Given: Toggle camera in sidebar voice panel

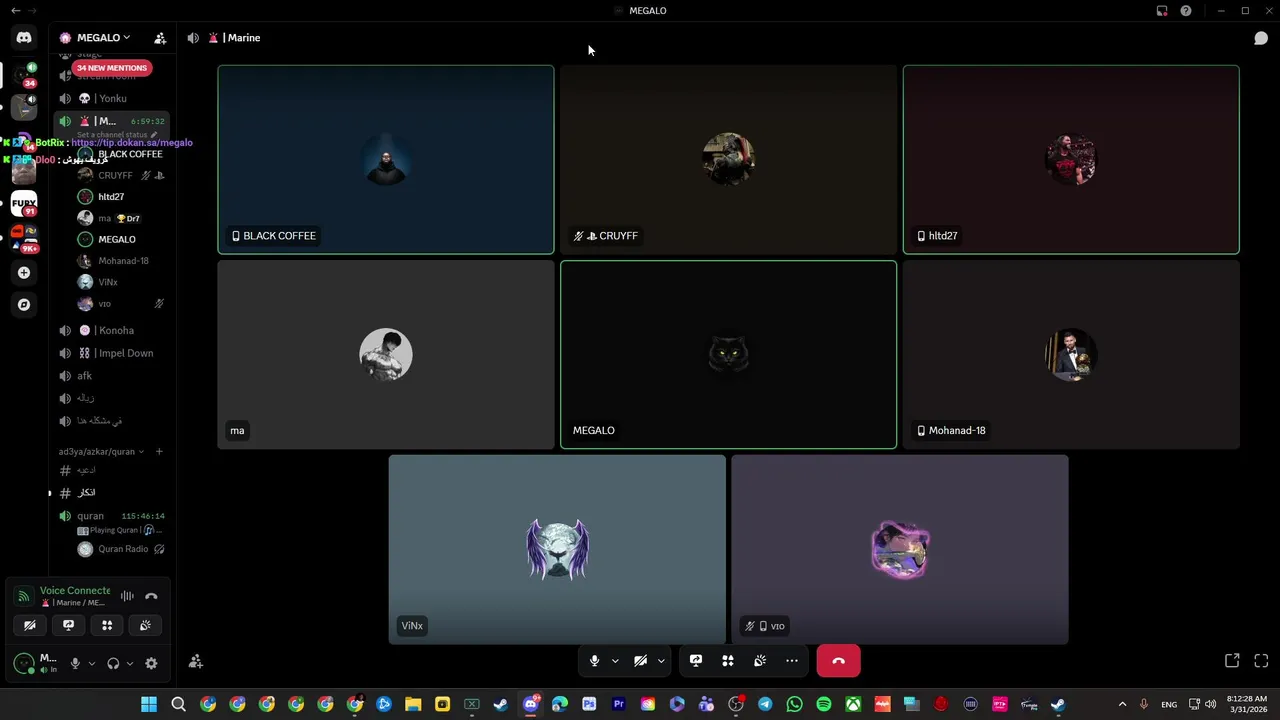Looking at the screenshot, I should click(30, 625).
